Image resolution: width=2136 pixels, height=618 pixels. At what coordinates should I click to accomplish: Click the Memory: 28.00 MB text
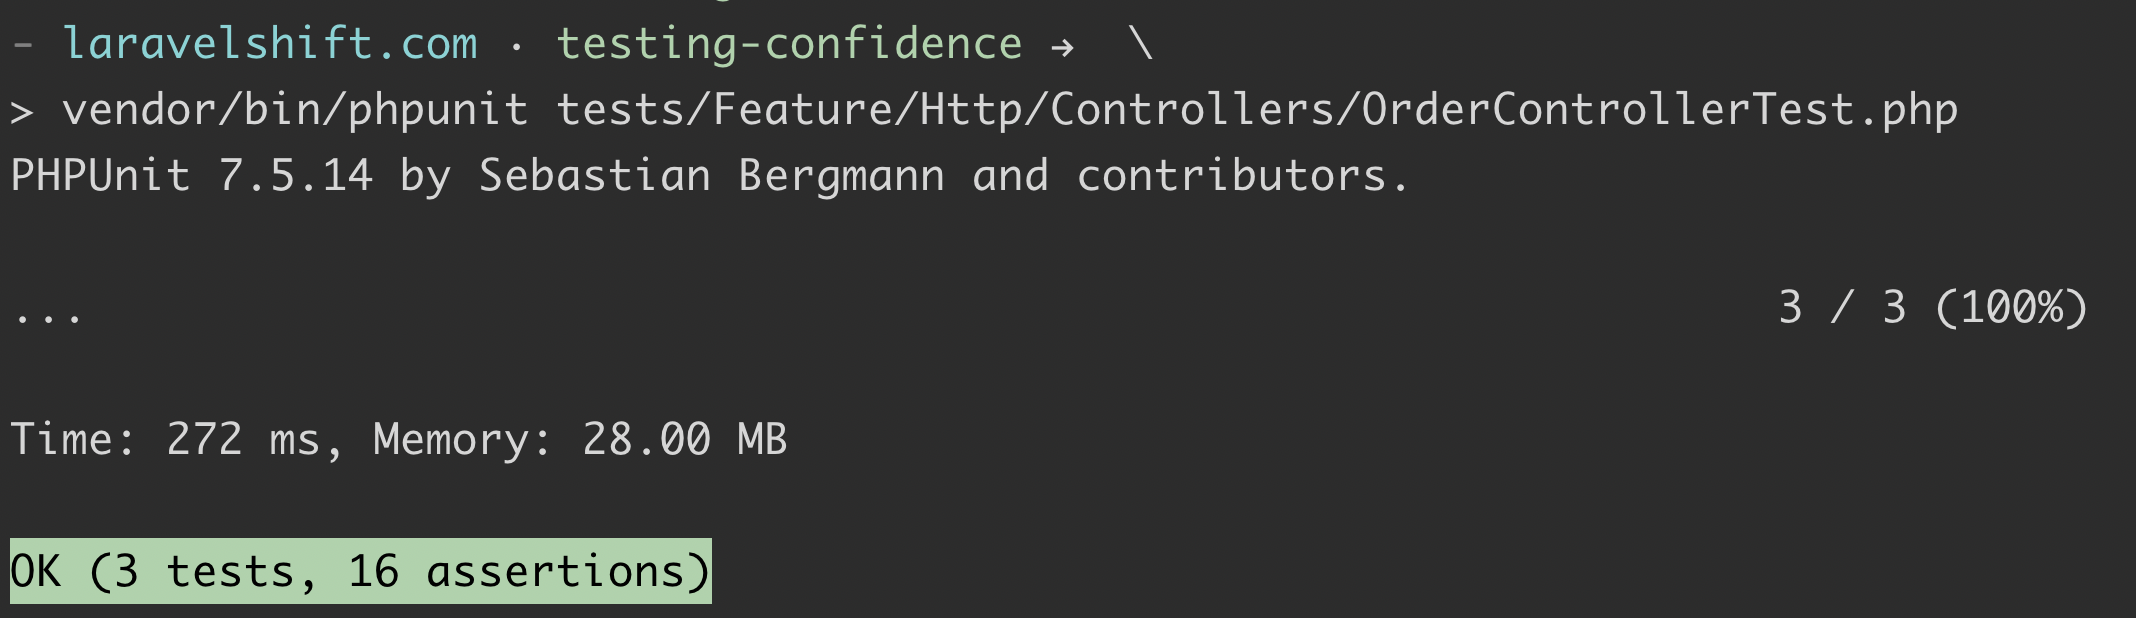tap(580, 440)
